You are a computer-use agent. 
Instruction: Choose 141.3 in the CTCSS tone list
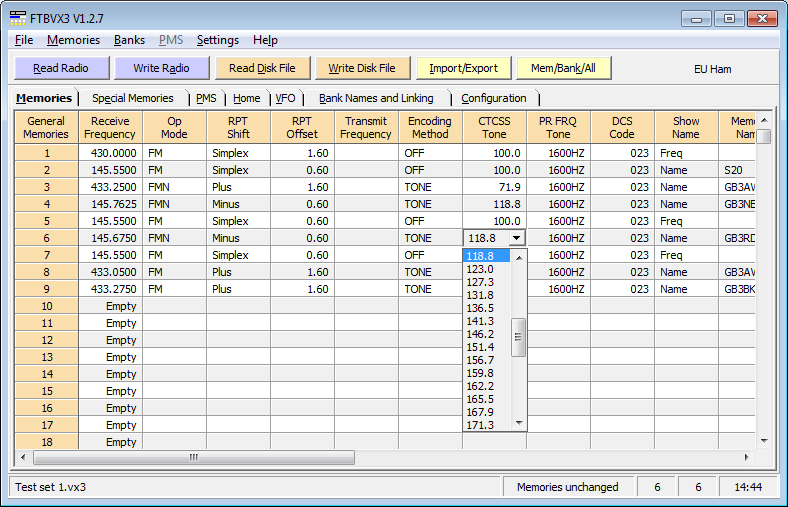480,321
